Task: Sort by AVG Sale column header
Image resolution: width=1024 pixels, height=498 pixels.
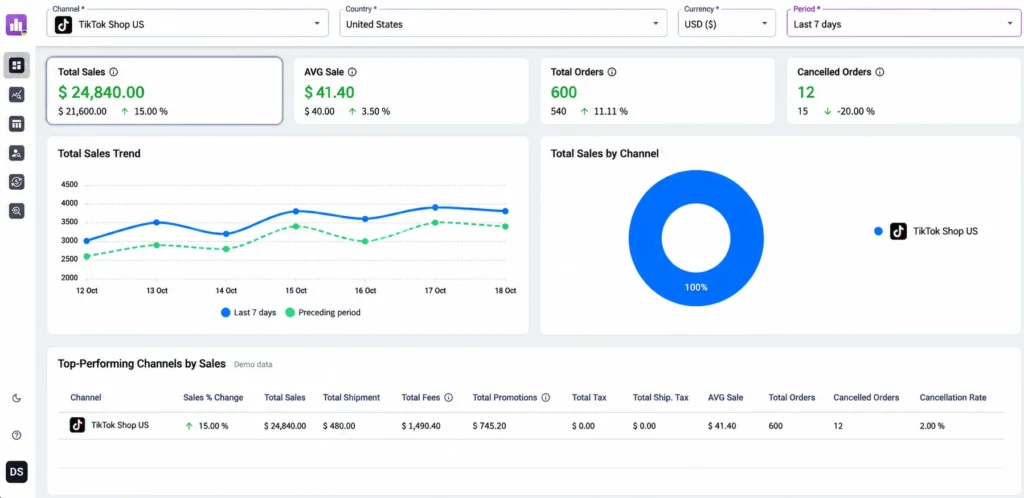Action: (726, 397)
